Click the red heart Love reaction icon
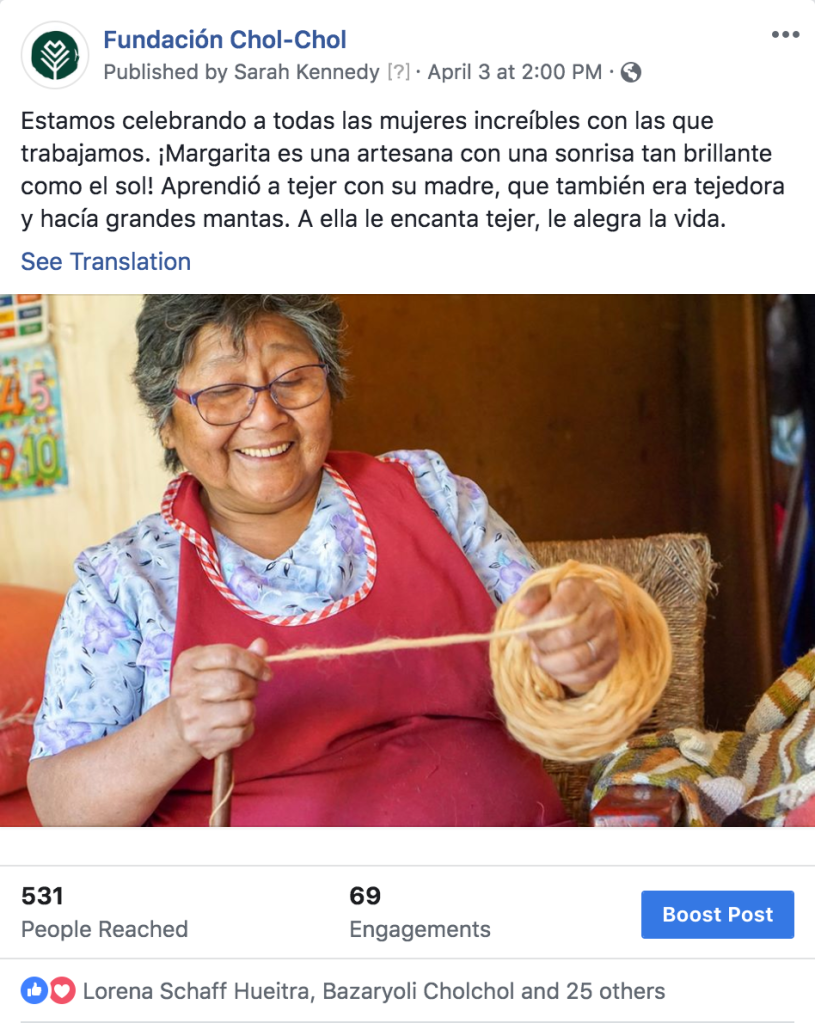This screenshot has width=815, height=1023. [62, 990]
